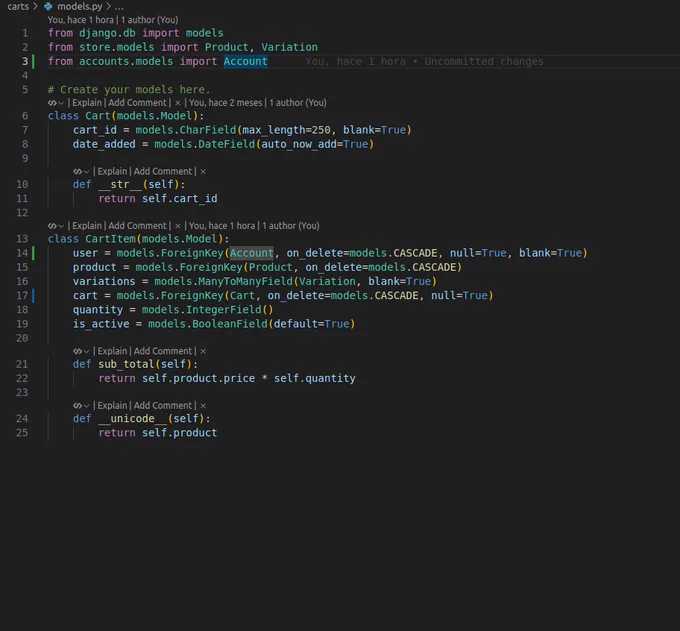680x631 pixels.
Task: Click Add Comment above def __unicode__
Action: pos(163,405)
